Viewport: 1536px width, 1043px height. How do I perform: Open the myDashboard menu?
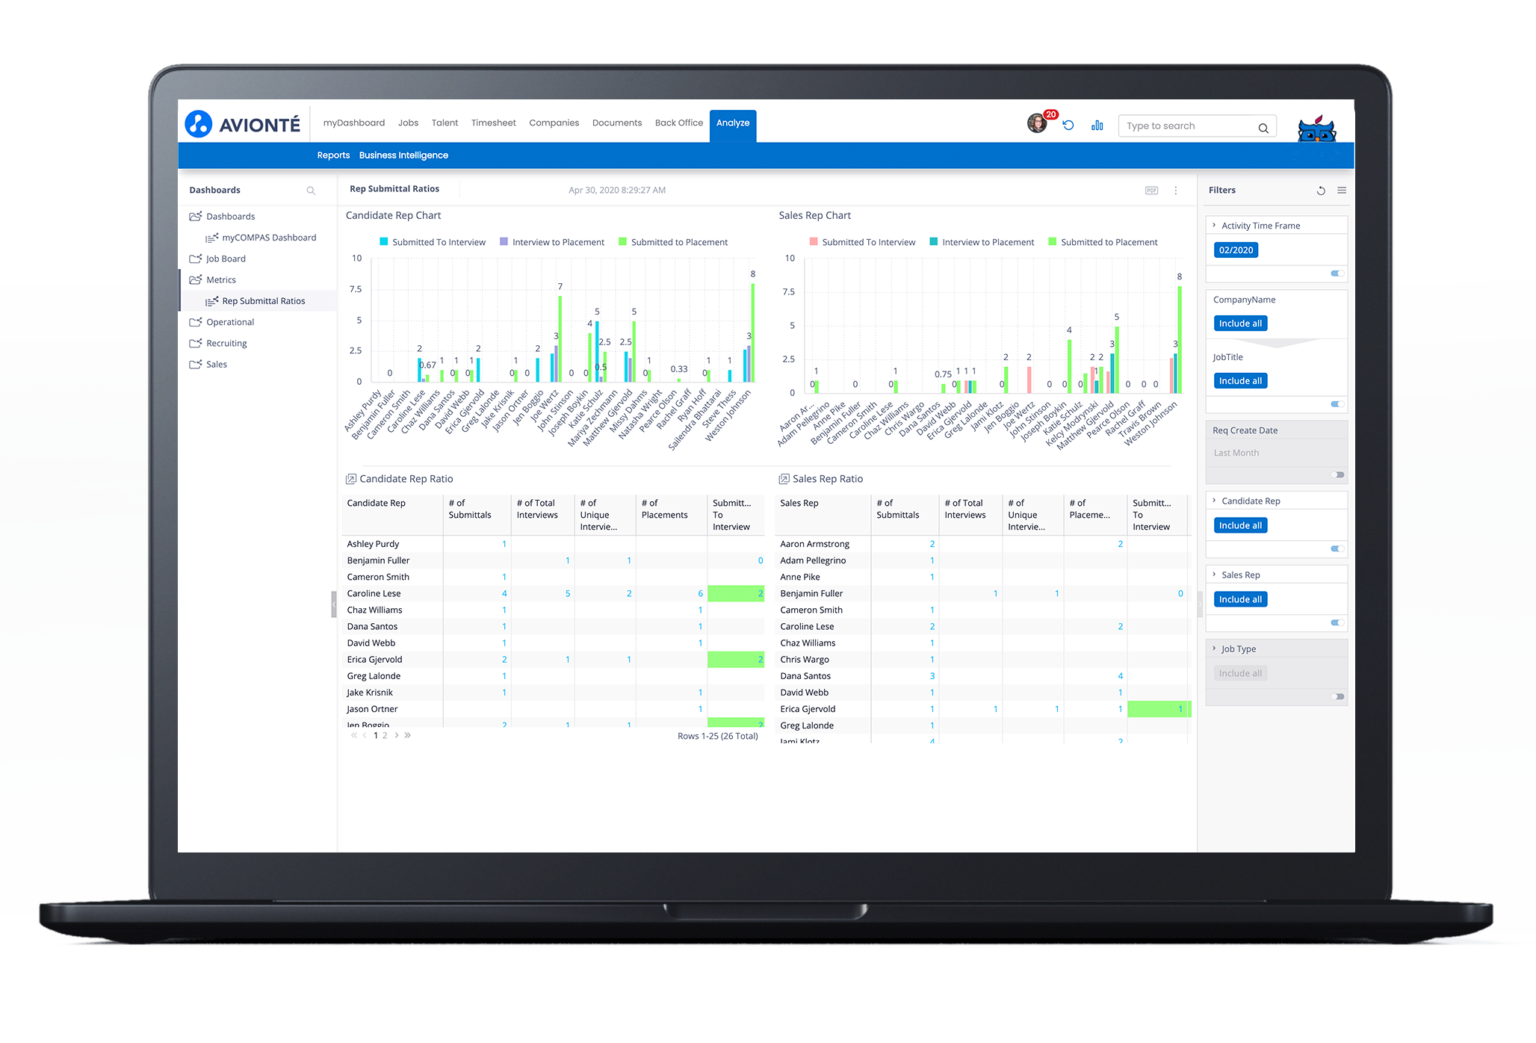(x=354, y=123)
